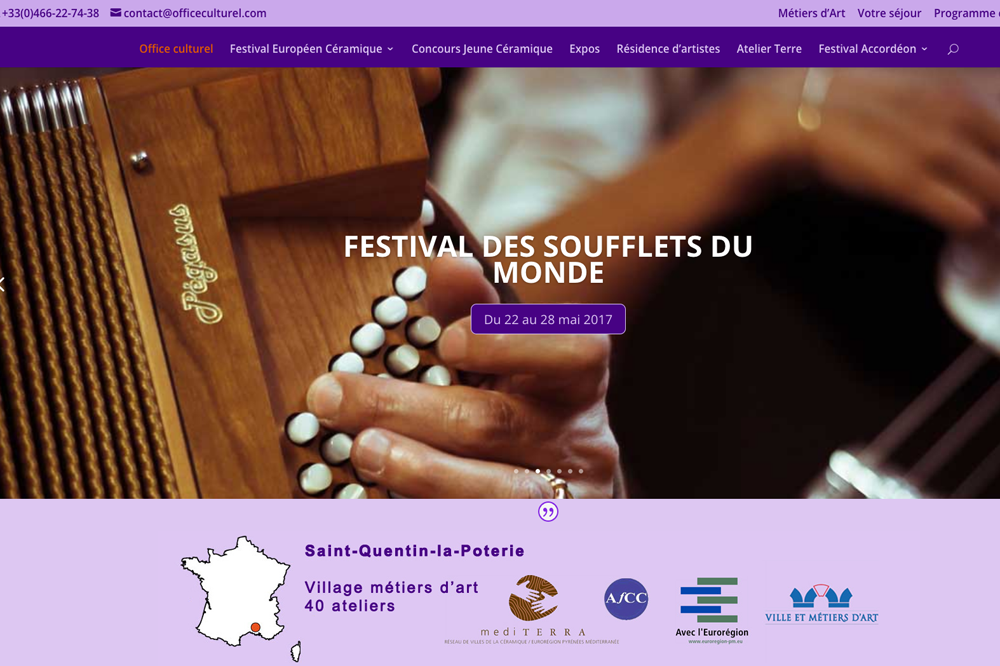Click the Du 22 au 28 mai 2017 button
Screen dimensions: 1000x666
click(548, 319)
